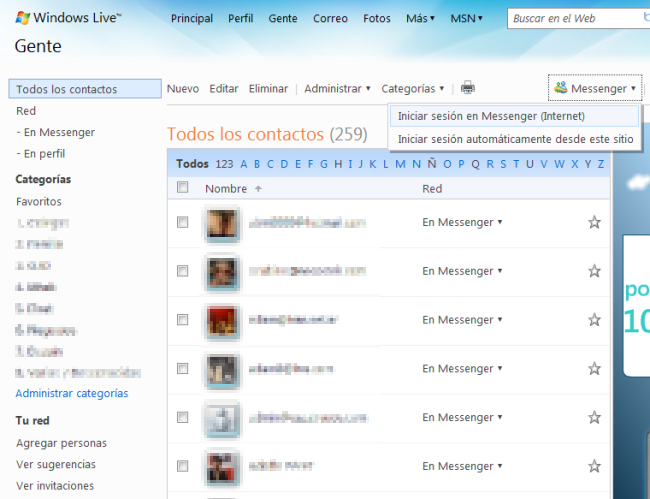The height and width of the screenshot is (499, 650).
Task: Star the fourth contact row
Action: 594,368
